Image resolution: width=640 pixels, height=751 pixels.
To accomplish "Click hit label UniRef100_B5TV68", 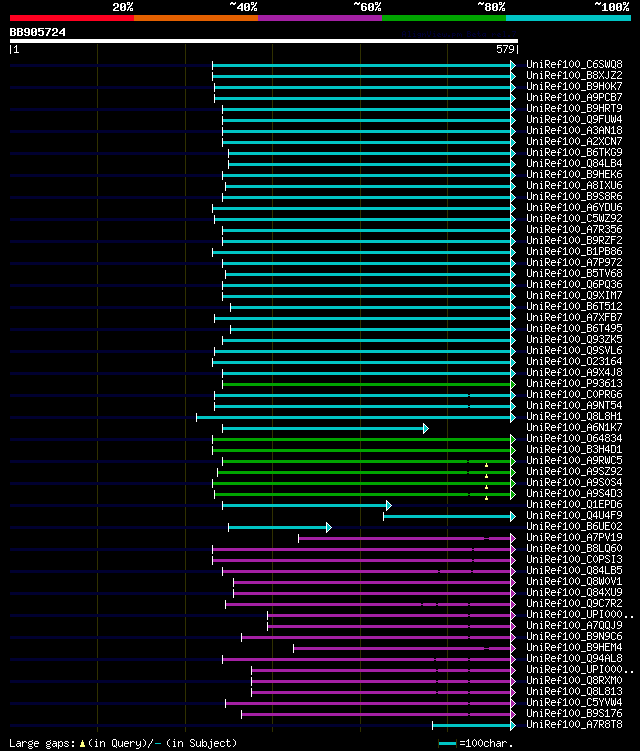I will (x=574, y=273).
